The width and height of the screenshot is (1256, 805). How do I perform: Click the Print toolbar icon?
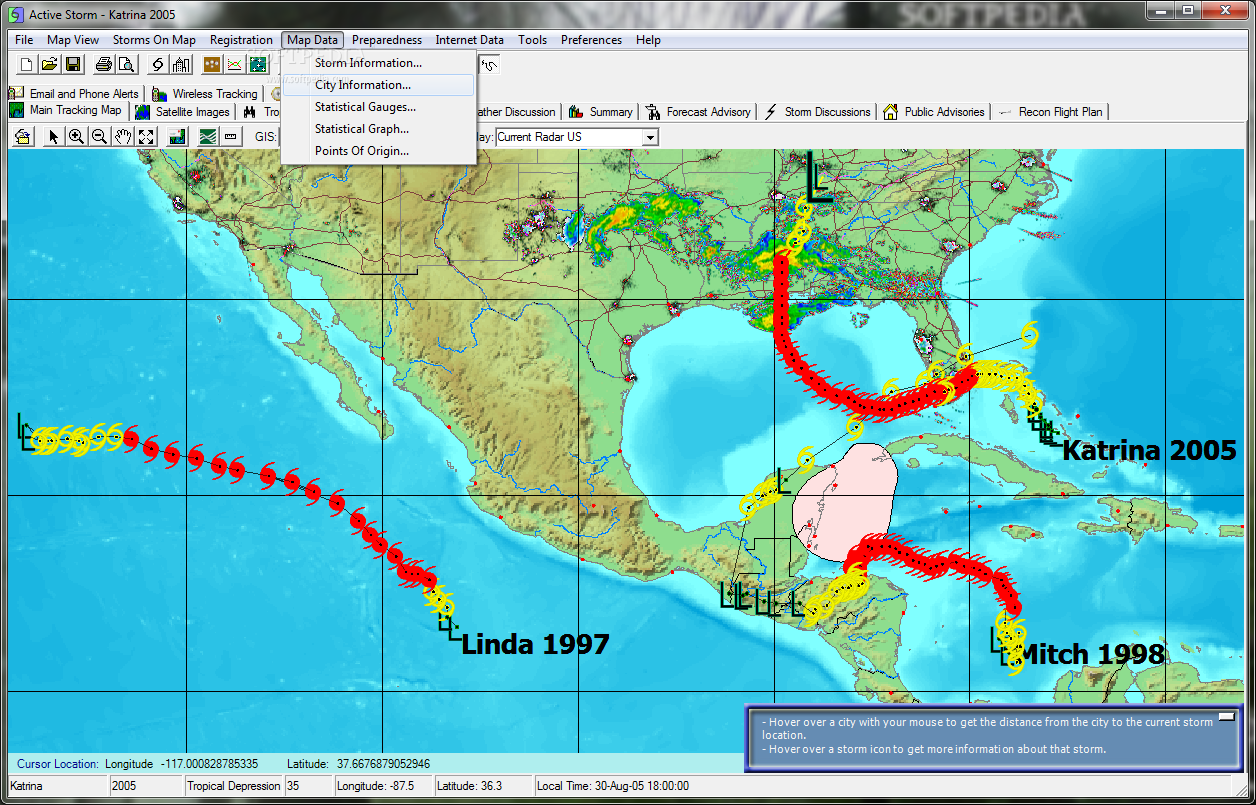(104, 65)
